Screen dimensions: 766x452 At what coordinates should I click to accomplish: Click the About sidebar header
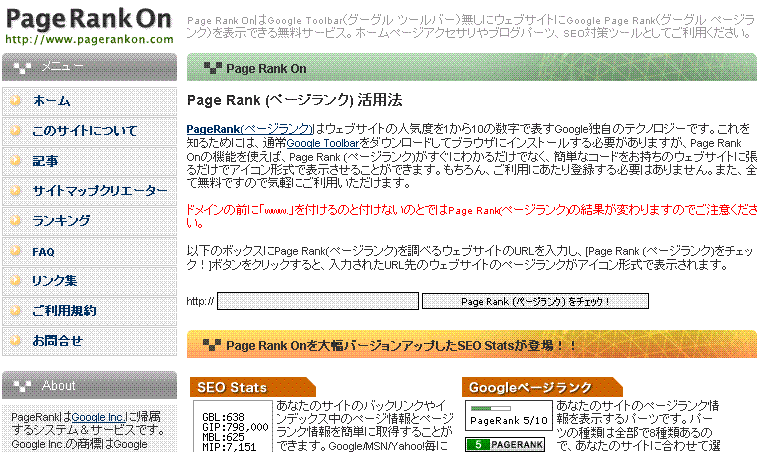click(x=89, y=386)
